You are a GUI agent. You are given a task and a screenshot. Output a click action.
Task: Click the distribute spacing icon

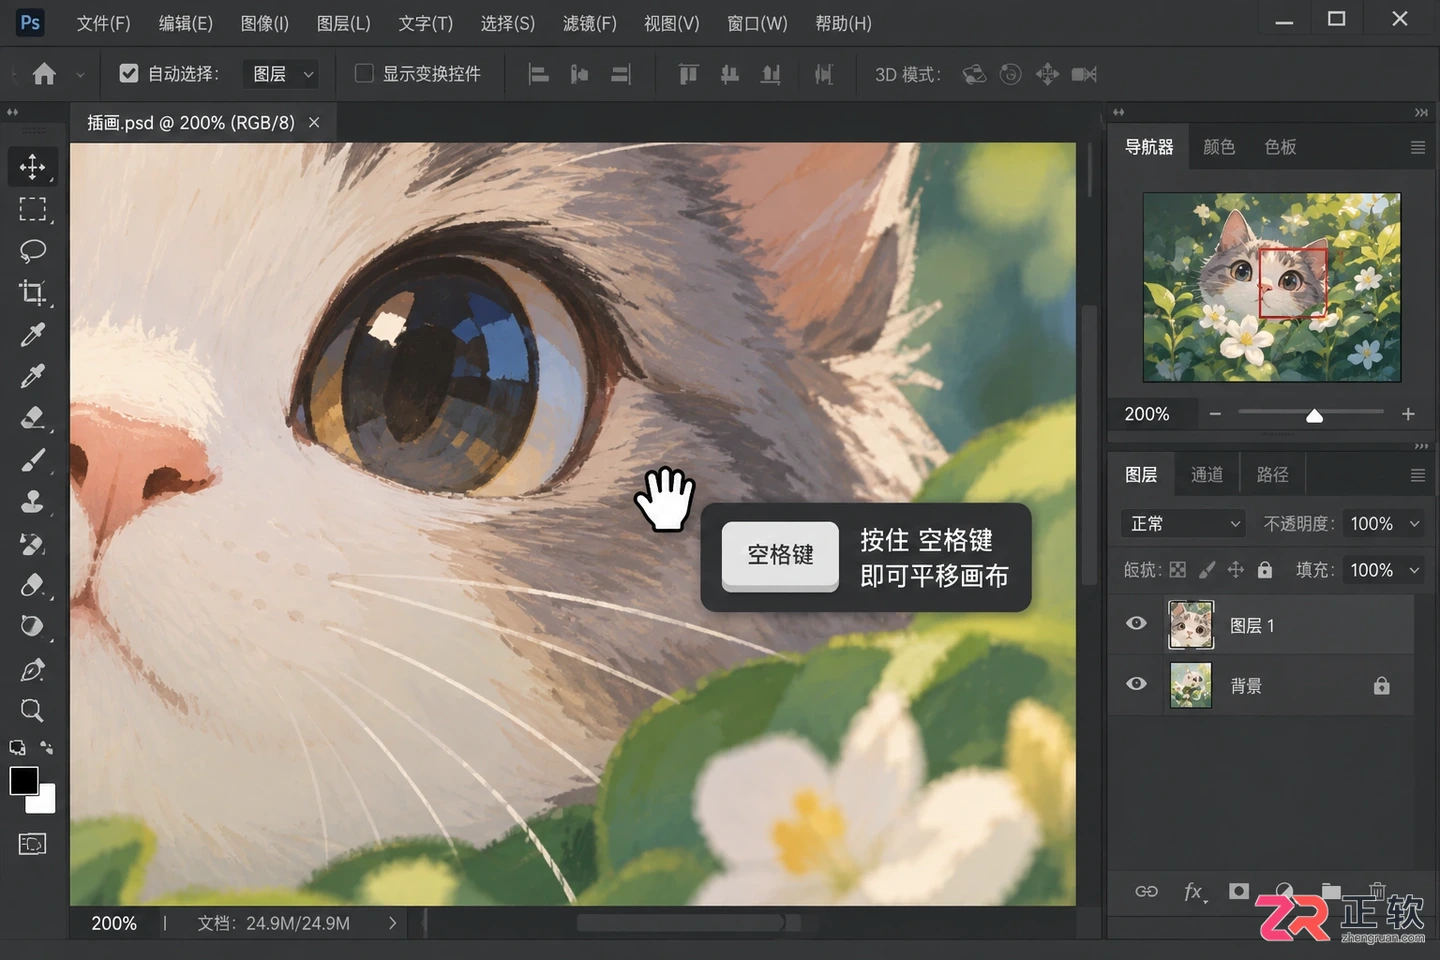[824, 74]
